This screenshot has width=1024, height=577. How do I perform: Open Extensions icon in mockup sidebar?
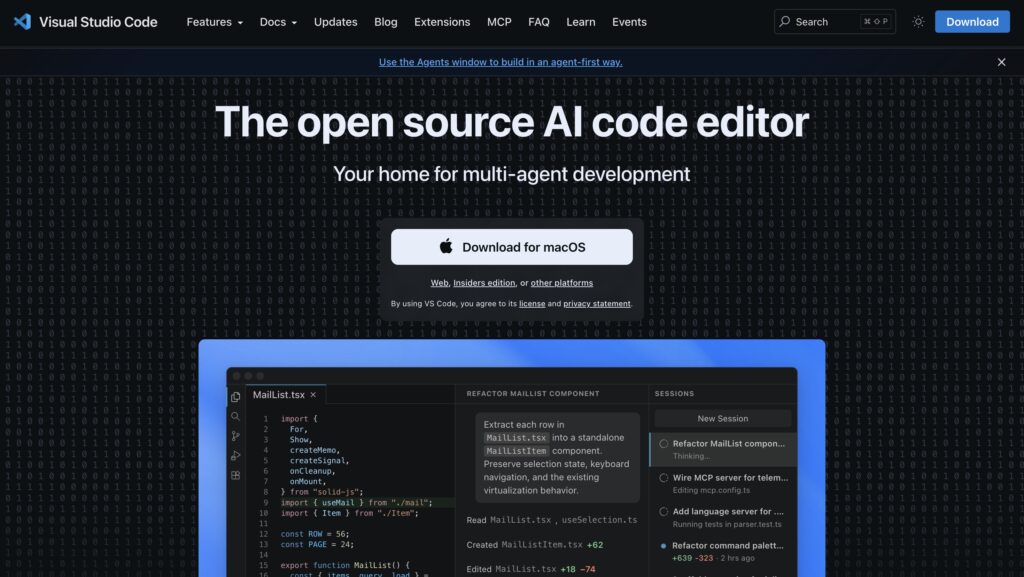coord(235,475)
